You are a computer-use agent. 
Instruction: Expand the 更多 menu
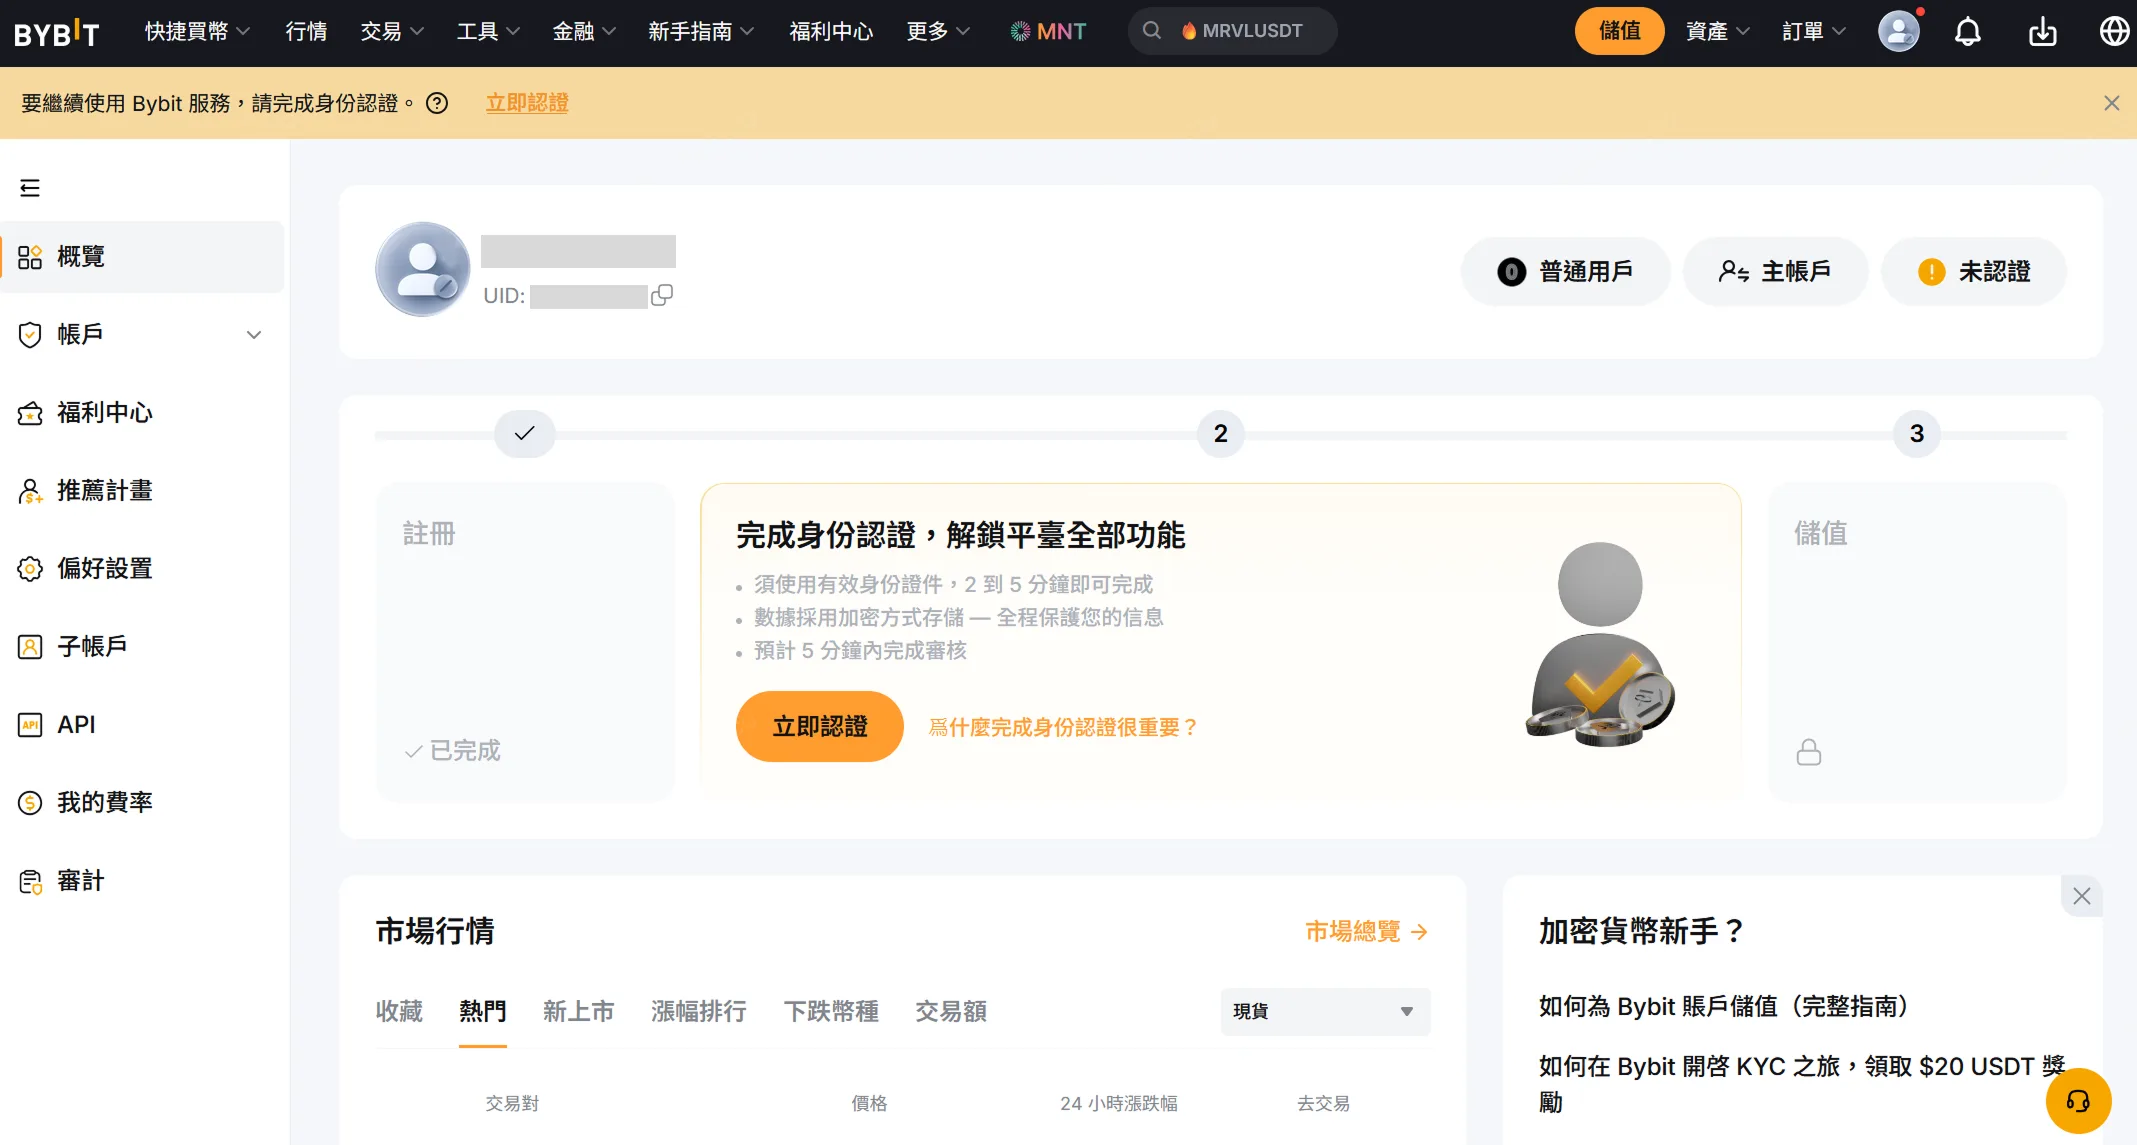(x=938, y=32)
